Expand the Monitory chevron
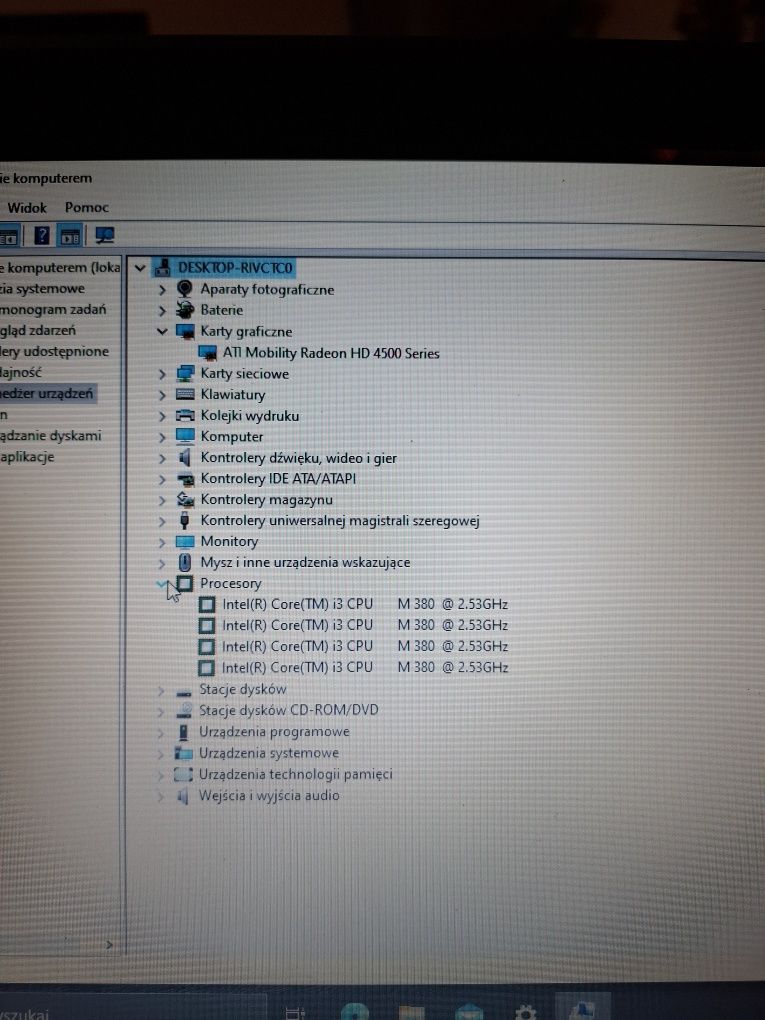This screenshot has width=765, height=1020. [163, 542]
